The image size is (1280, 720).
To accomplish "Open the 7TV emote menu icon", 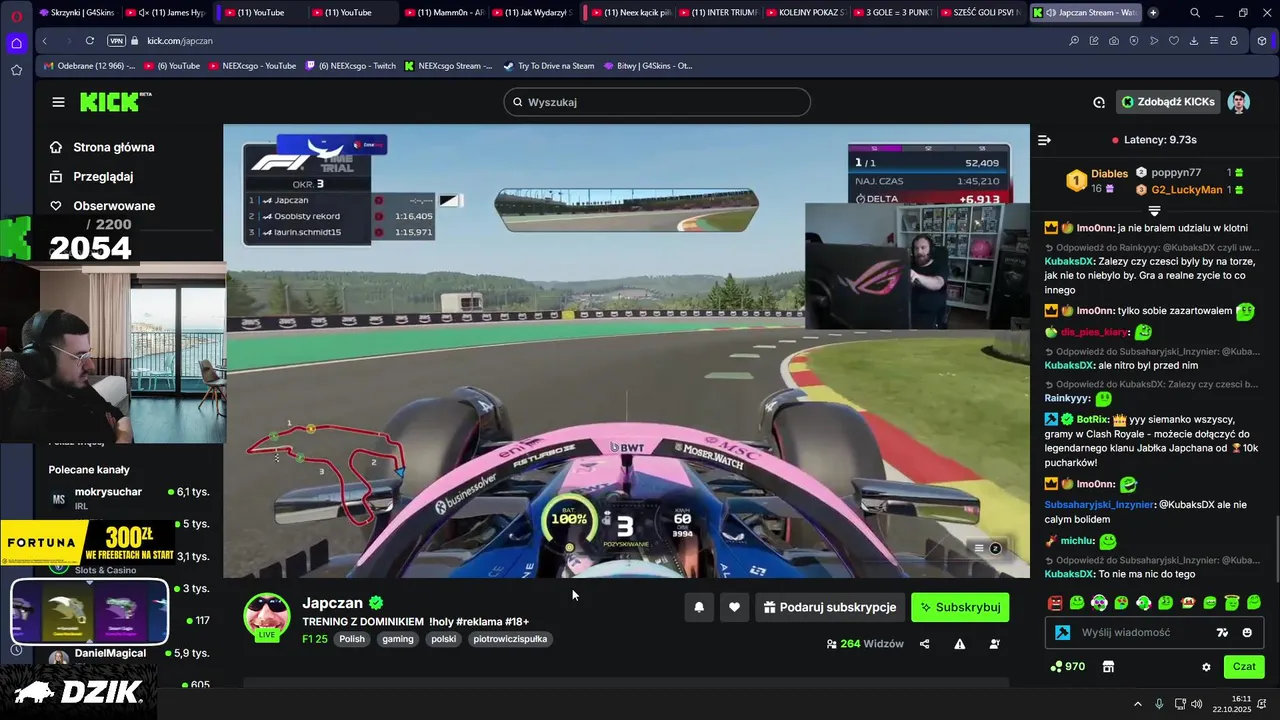I will (x=1222, y=632).
